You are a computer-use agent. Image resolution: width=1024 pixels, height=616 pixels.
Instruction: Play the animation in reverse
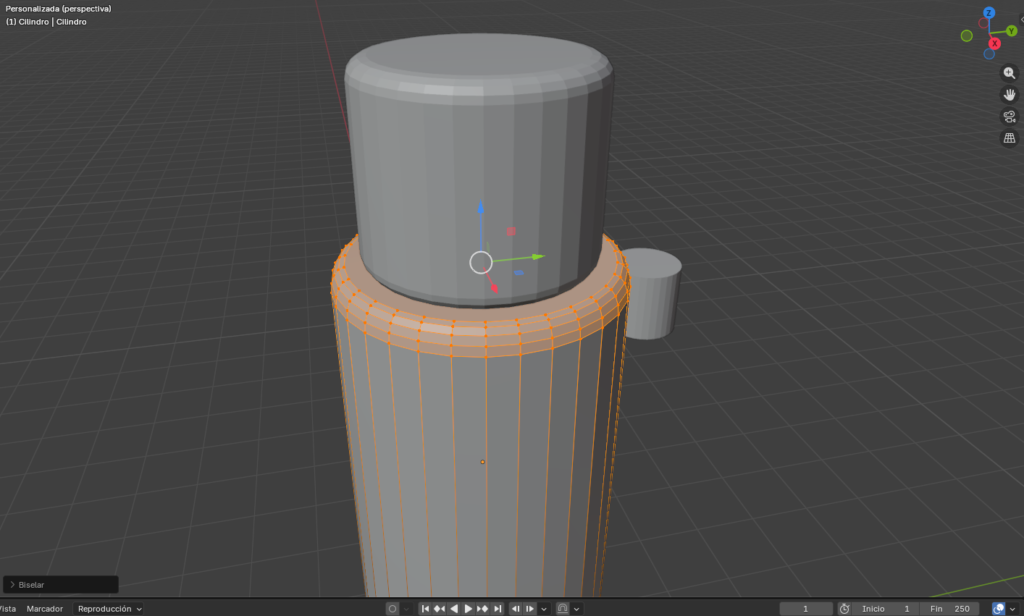pyautogui.click(x=454, y=608)
